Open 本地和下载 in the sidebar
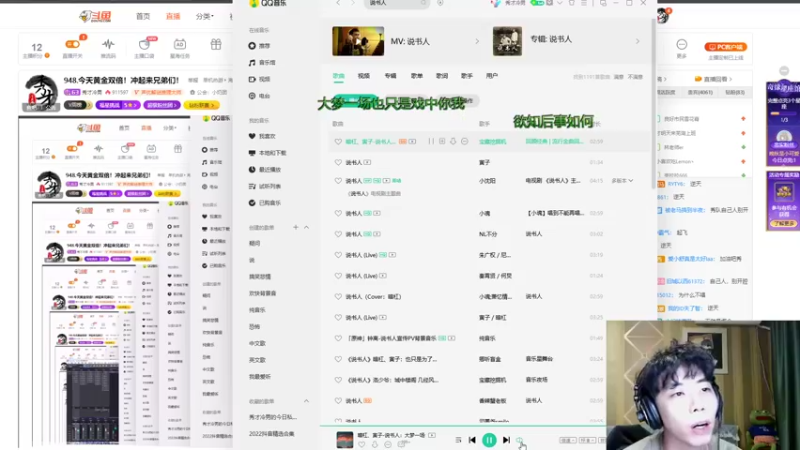 click(267, 153)
